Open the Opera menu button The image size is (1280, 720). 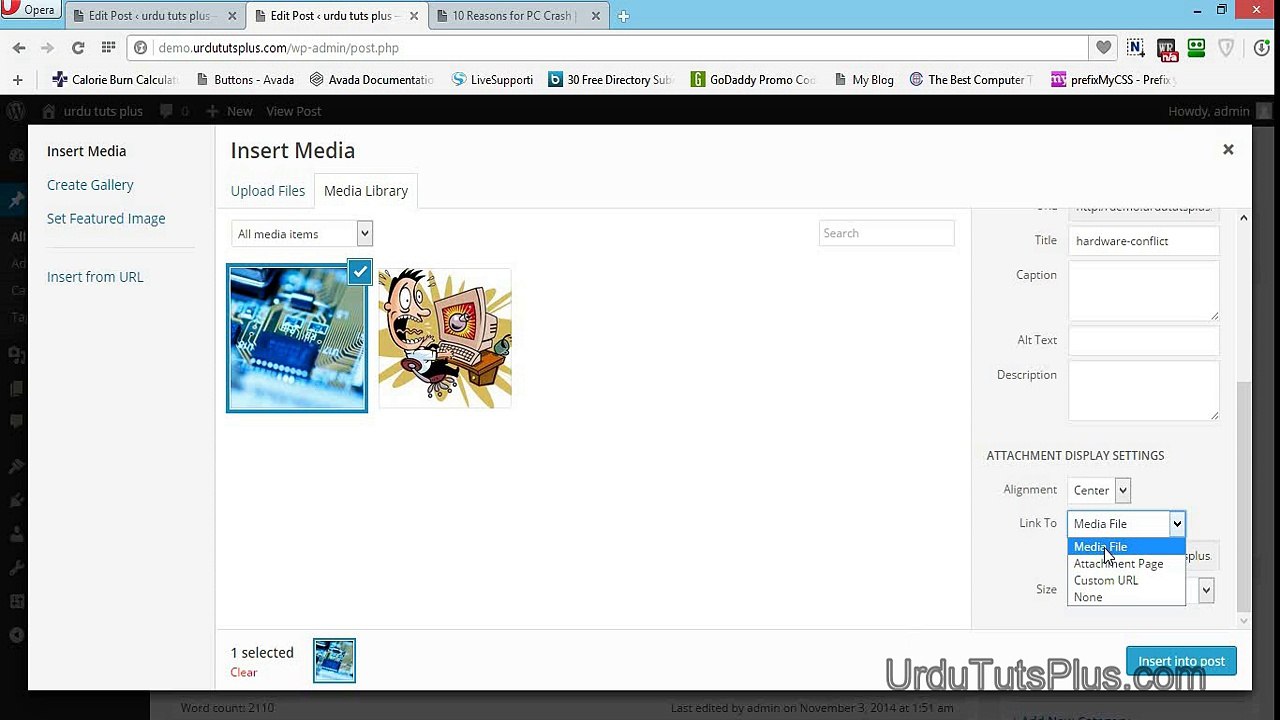click(x=29, y=10)
